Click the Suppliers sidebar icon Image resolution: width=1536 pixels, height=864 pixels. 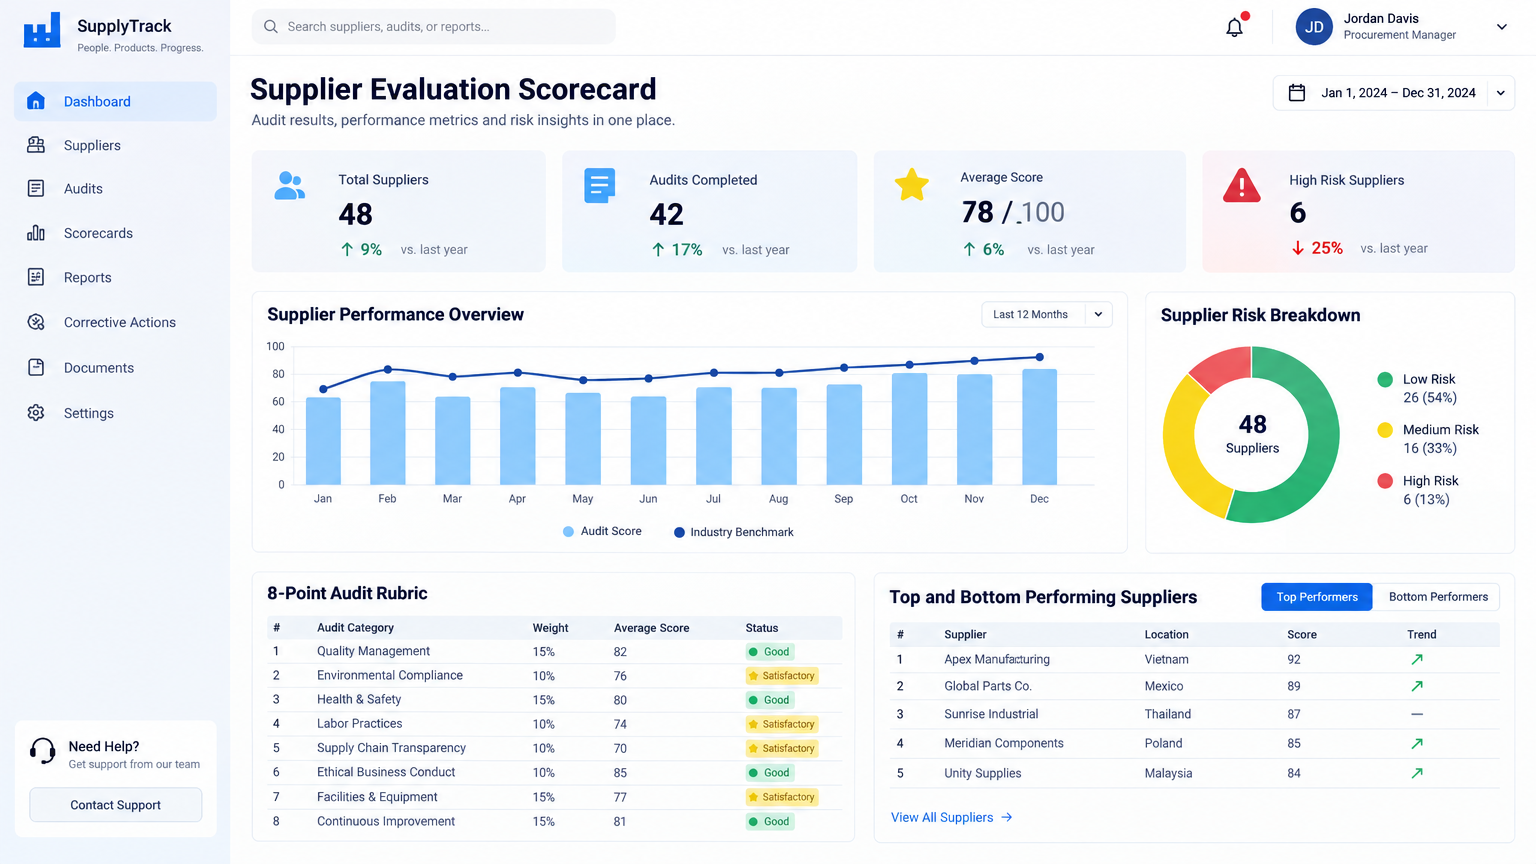(36, 145)
